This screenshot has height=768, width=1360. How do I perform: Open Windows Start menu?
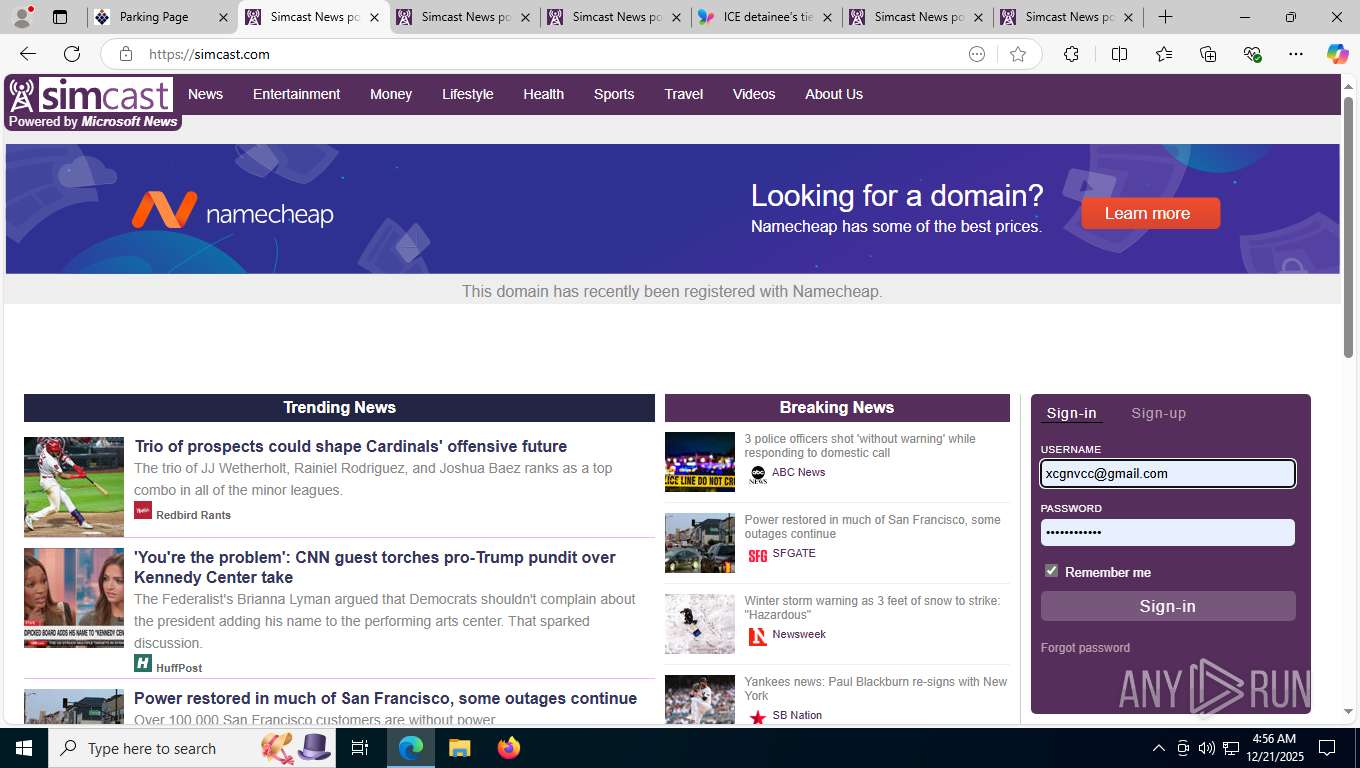pyautogui.click(x=24, y=748)
